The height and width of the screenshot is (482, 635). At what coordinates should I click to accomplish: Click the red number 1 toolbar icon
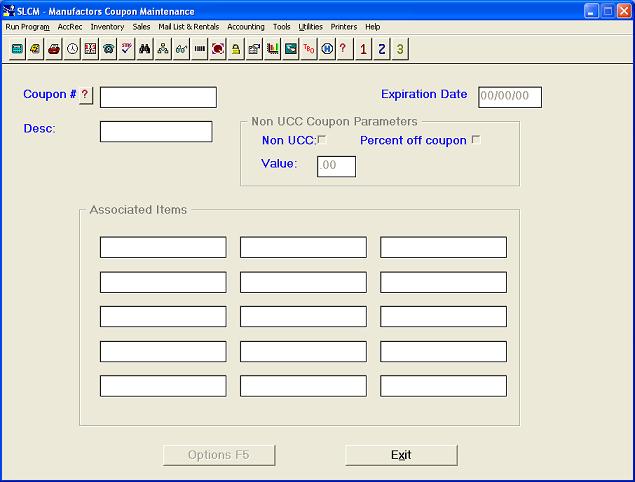(x=363, y=48)
